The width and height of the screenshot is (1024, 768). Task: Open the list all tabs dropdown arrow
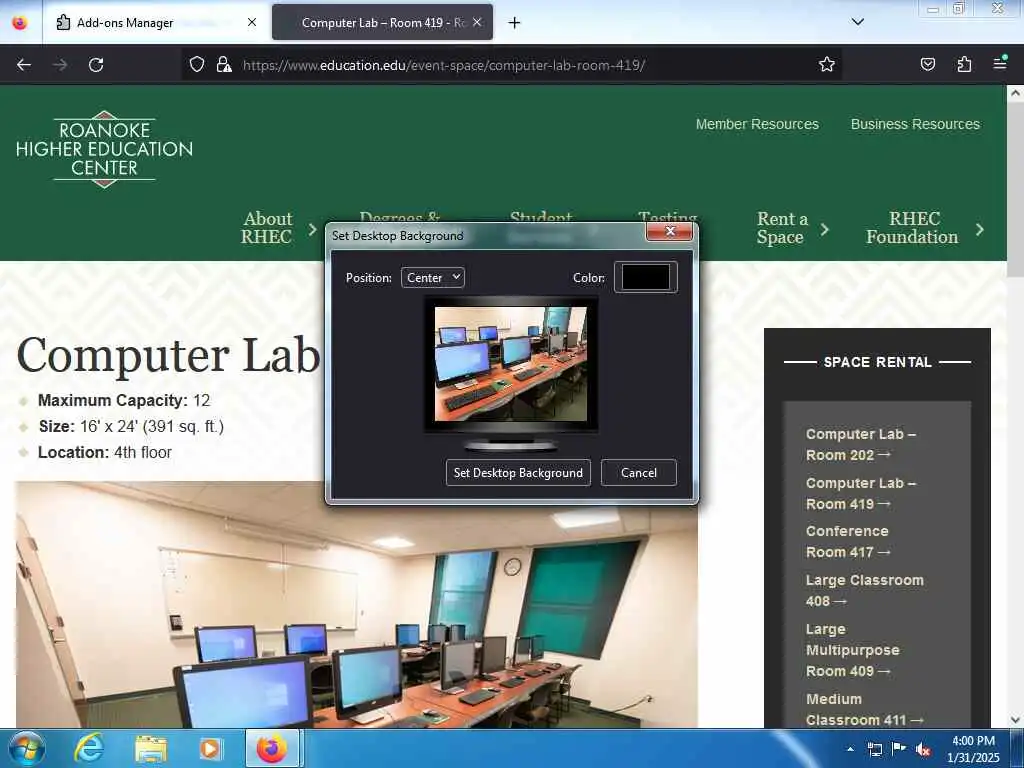pyautogui.click(x=857, y=22)
